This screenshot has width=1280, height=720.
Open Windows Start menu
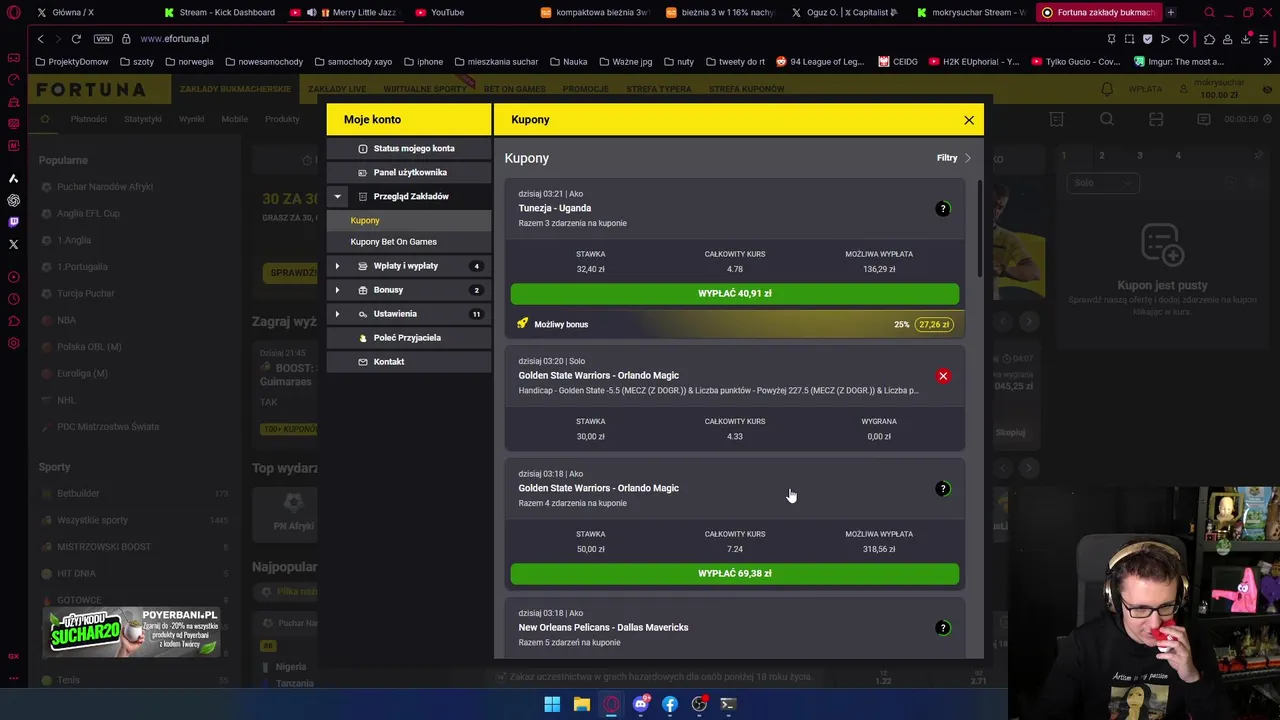pyautogui.click(x=552, y=704)
